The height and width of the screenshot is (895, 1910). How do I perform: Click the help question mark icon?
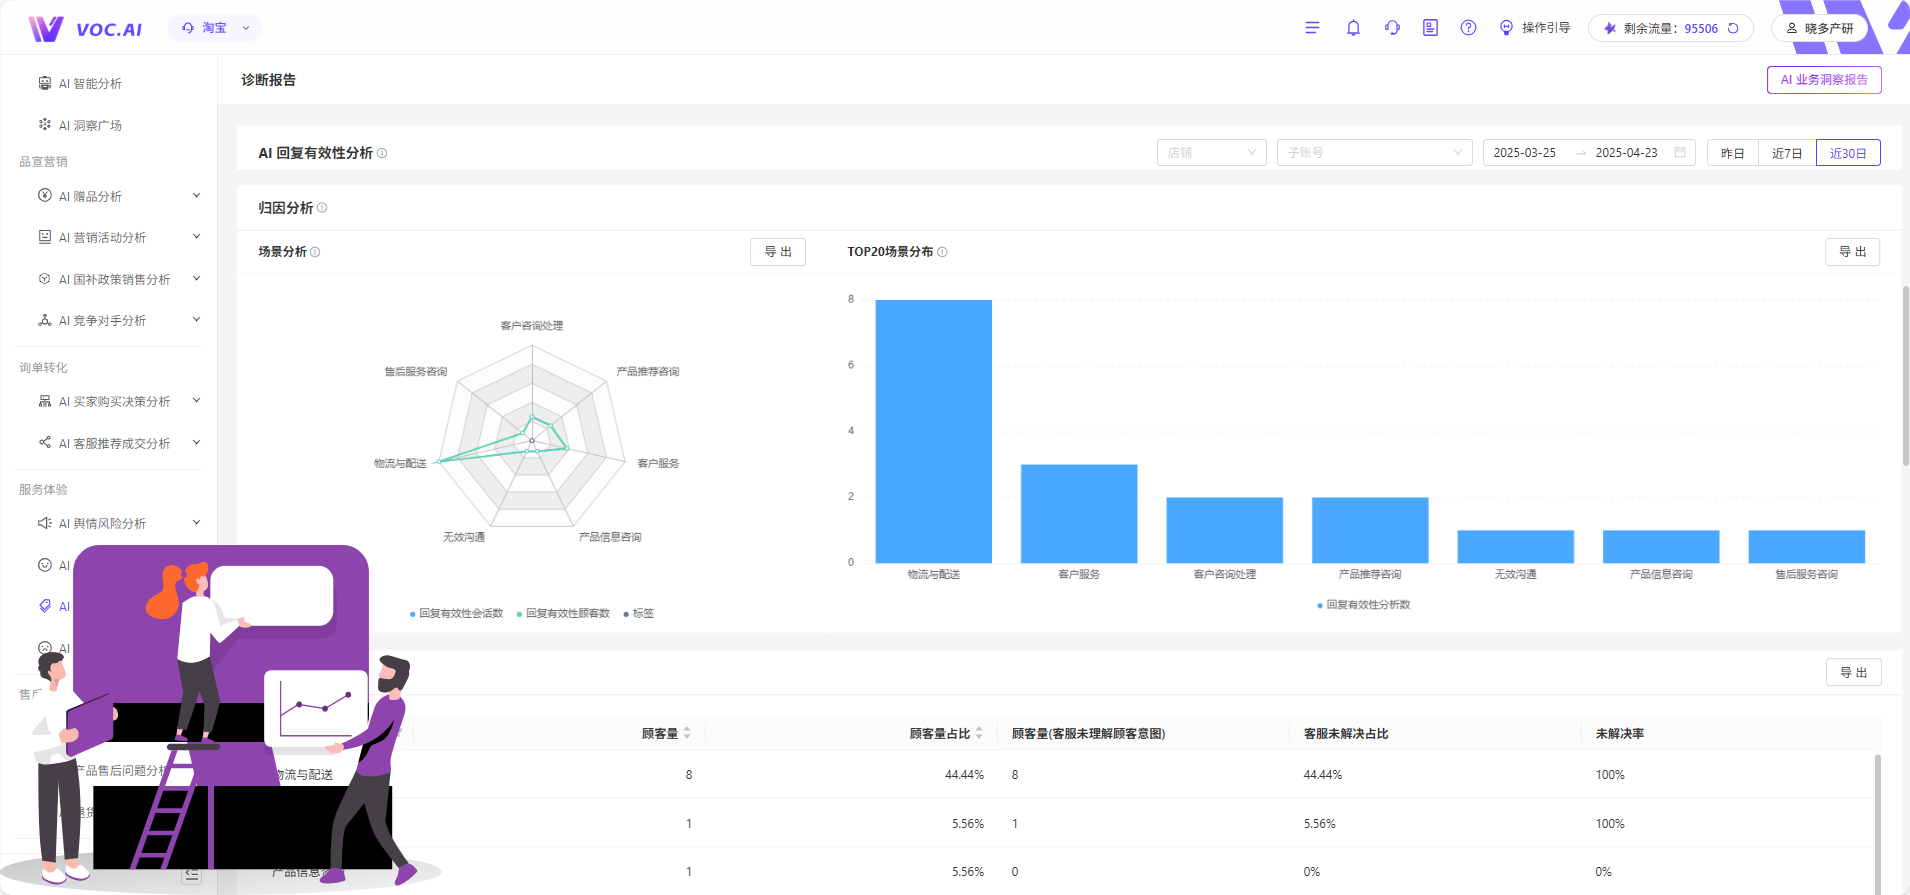[x=1468, y=28]
